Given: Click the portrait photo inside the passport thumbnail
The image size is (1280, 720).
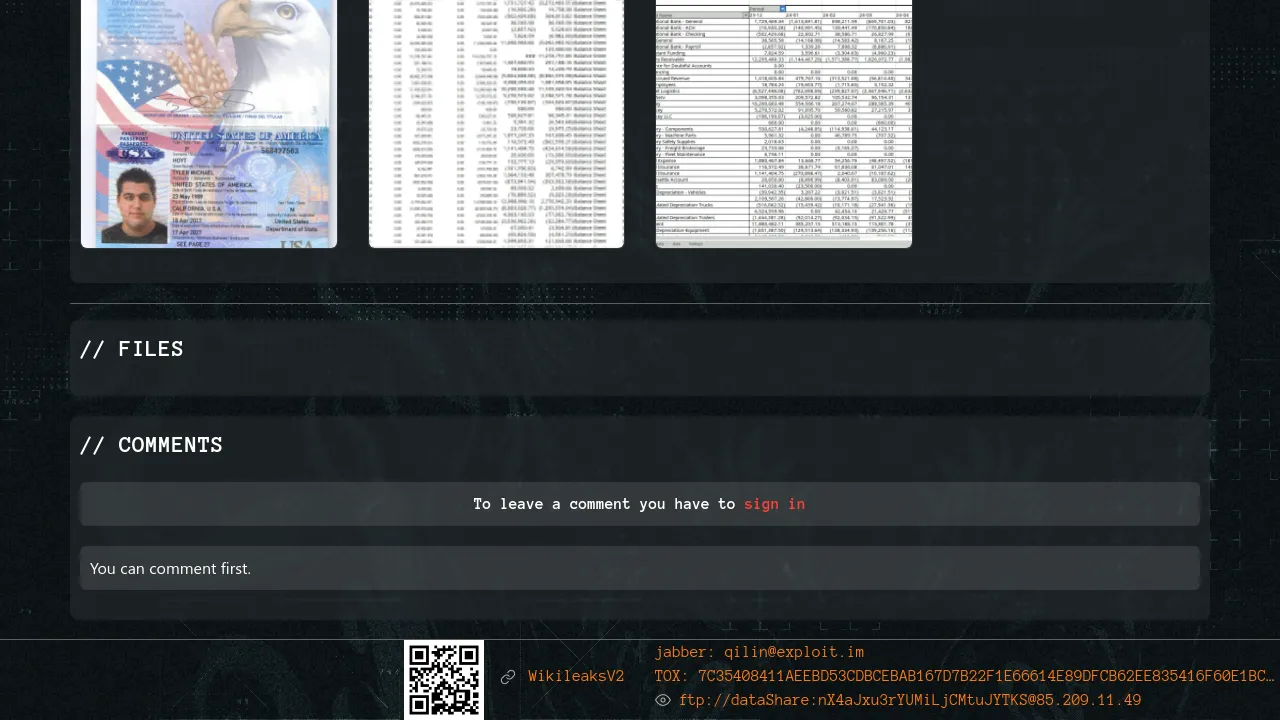Looking at the screenshot, I should pyautogui.click(x=135, y=205).
